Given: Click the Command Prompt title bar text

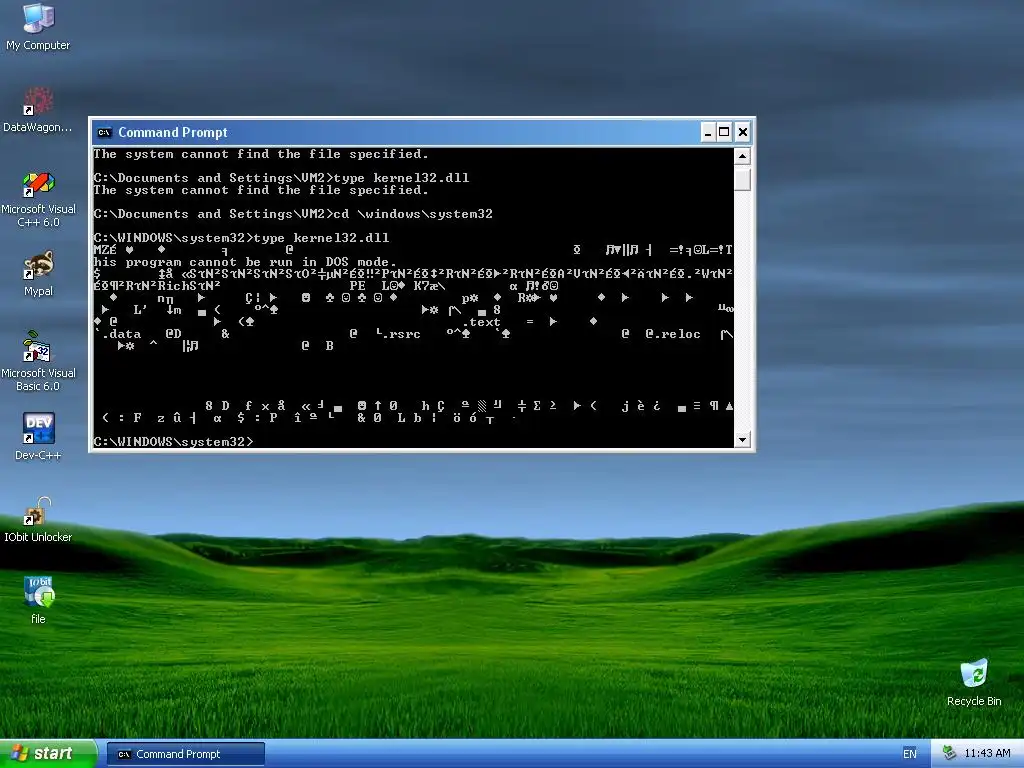Looking at the screenshot, I should pyautogui.click(x=172, y=133).
